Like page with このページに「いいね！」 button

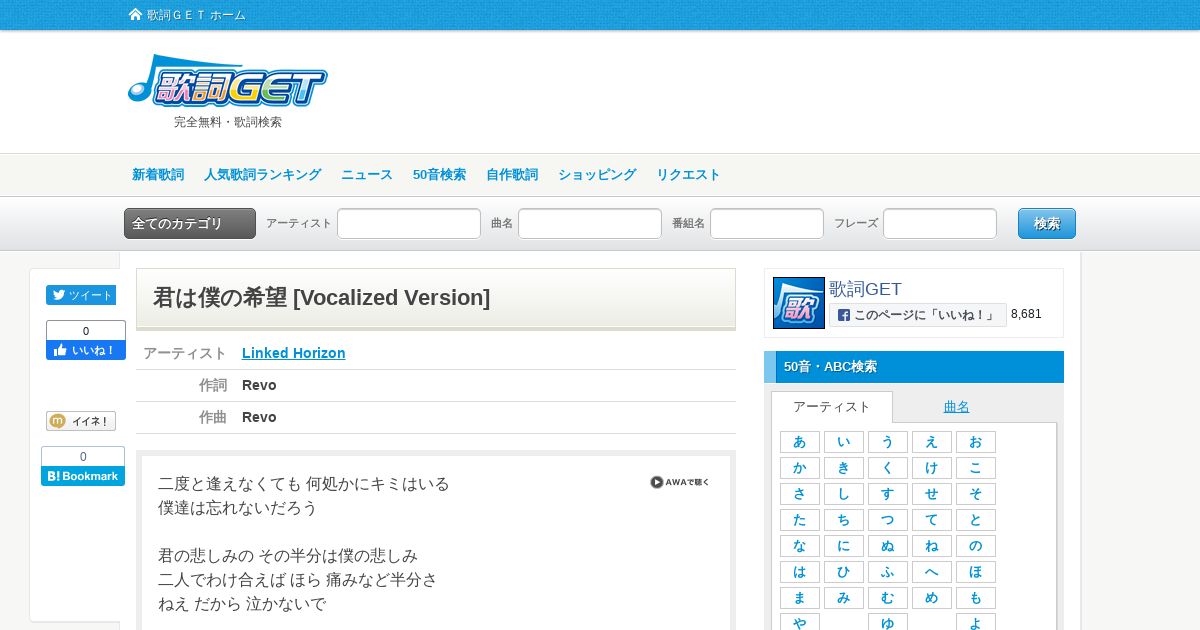[x=918, y=314]
